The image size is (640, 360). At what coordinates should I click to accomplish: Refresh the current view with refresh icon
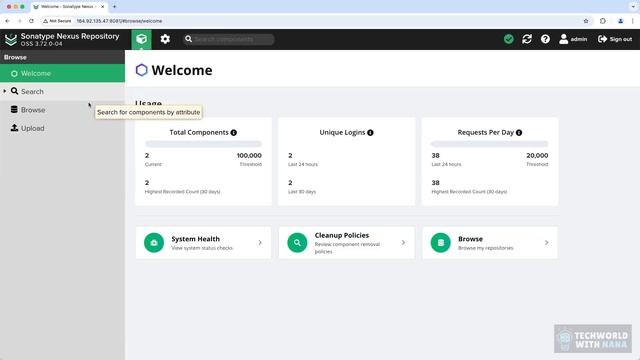click(x=527, y=39)
